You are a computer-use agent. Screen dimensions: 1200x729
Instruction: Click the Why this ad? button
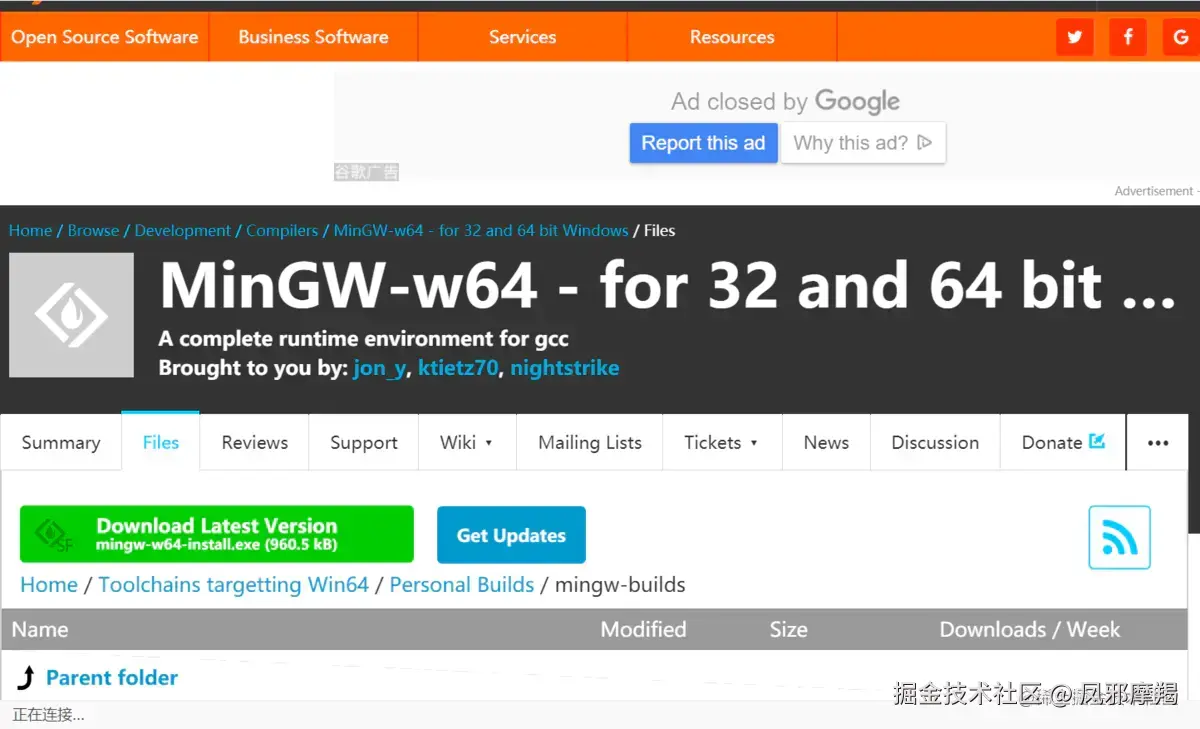coord(863,143)
